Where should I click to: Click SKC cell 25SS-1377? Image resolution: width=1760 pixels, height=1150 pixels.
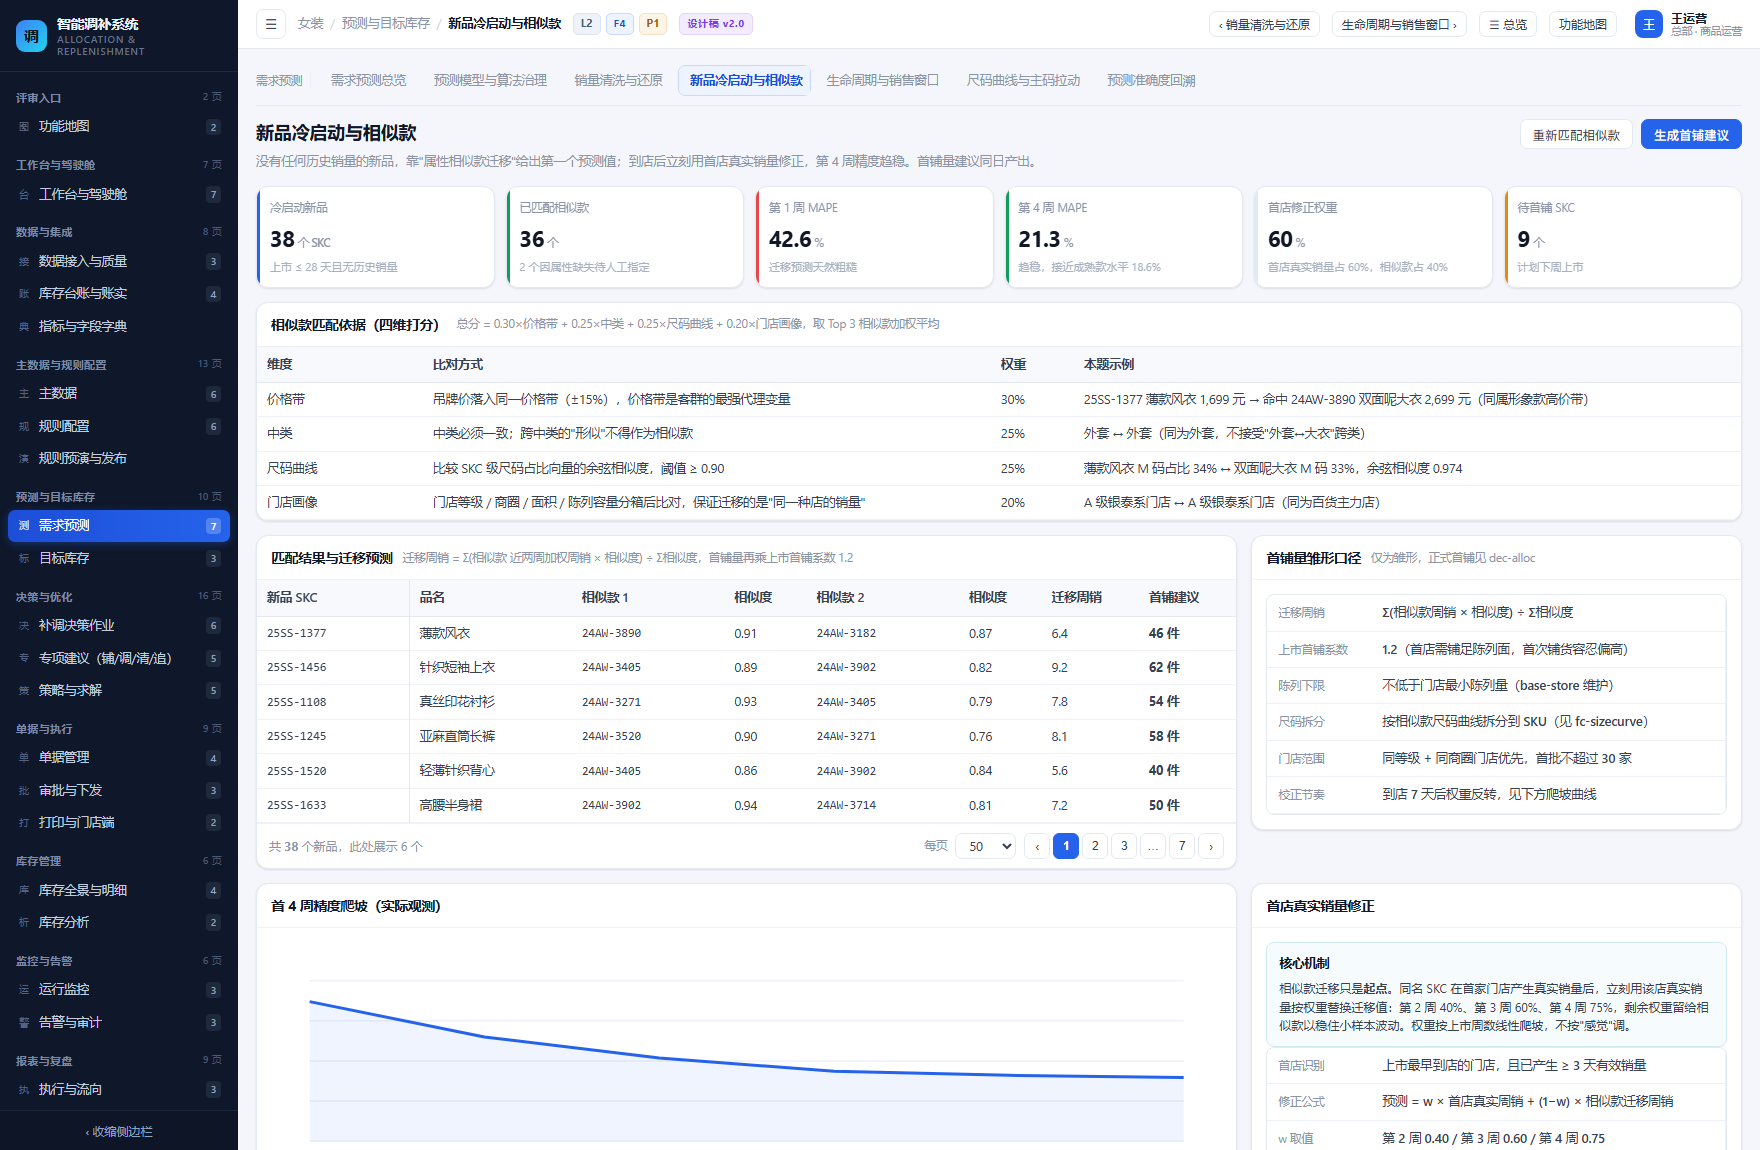click(297, 634)
